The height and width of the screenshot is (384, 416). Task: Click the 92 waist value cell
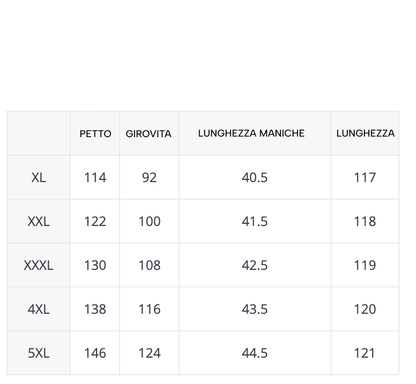(149, 177)
